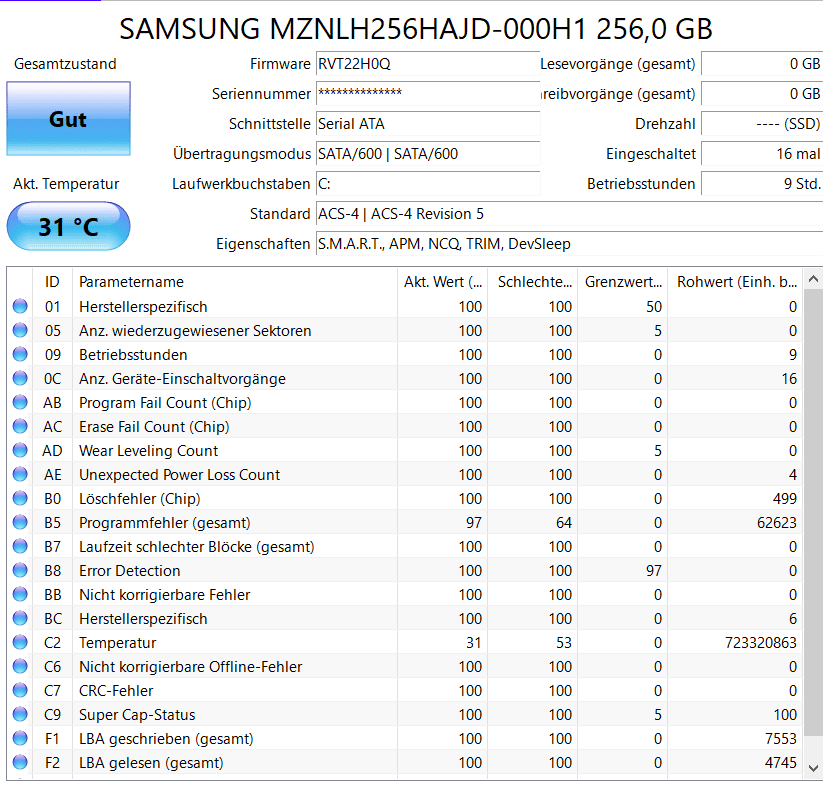
Task: Click the Betriebsstunden field showing 9 Std.
Action: (x=762, y=184)
